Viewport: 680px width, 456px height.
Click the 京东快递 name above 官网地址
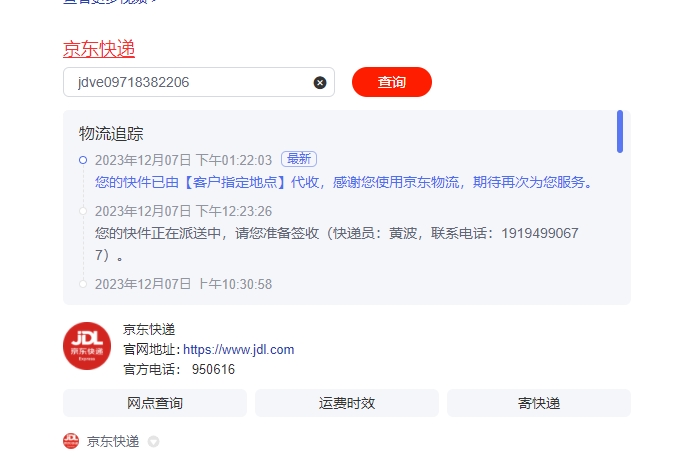149,329
